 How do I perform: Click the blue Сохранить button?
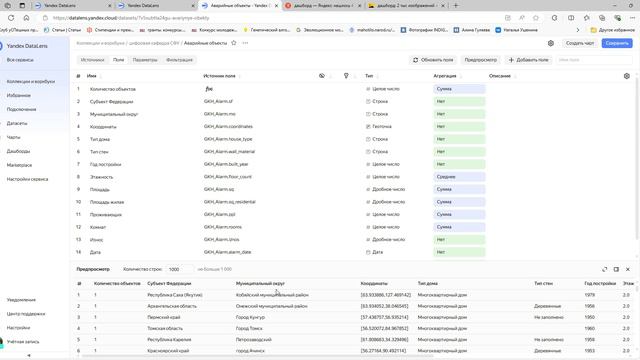[x=617, y=43]
